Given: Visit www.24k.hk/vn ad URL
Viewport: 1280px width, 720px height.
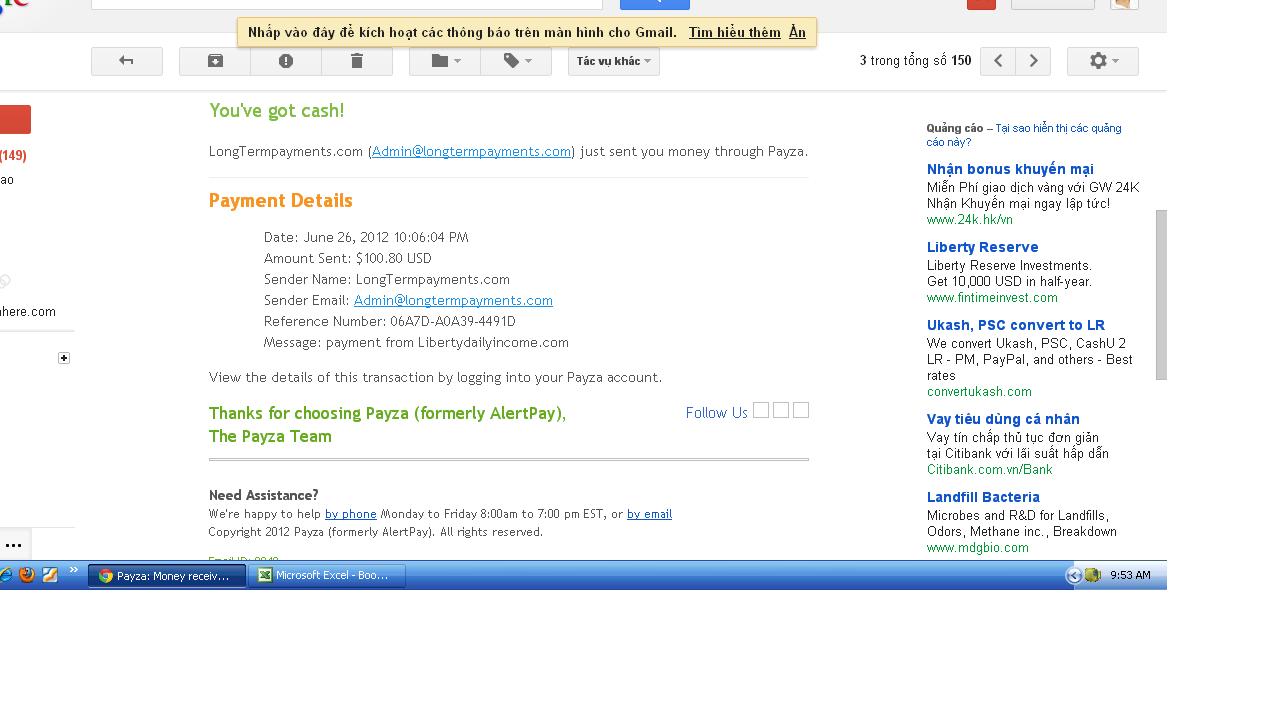Looking at the screenshot, I should coord(970,219).
